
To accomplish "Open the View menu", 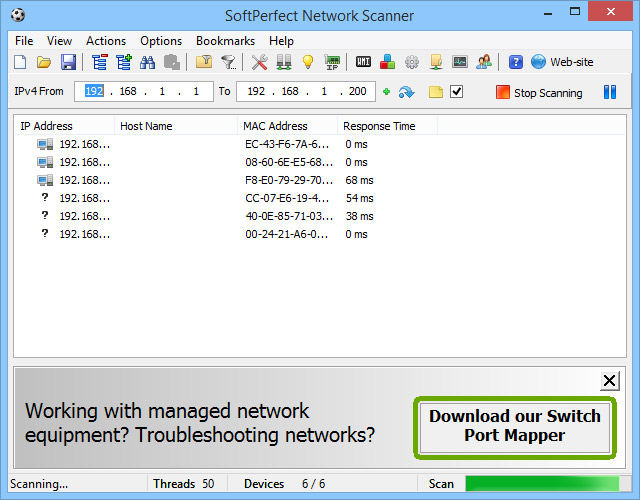I will coord(59,41).
